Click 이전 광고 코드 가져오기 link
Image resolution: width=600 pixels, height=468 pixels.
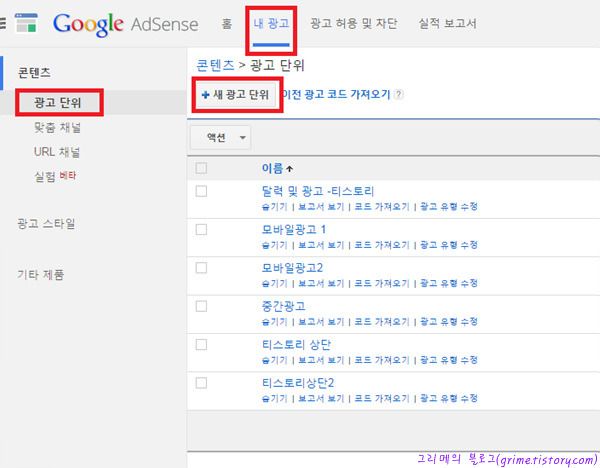click(x=336, y=94)
